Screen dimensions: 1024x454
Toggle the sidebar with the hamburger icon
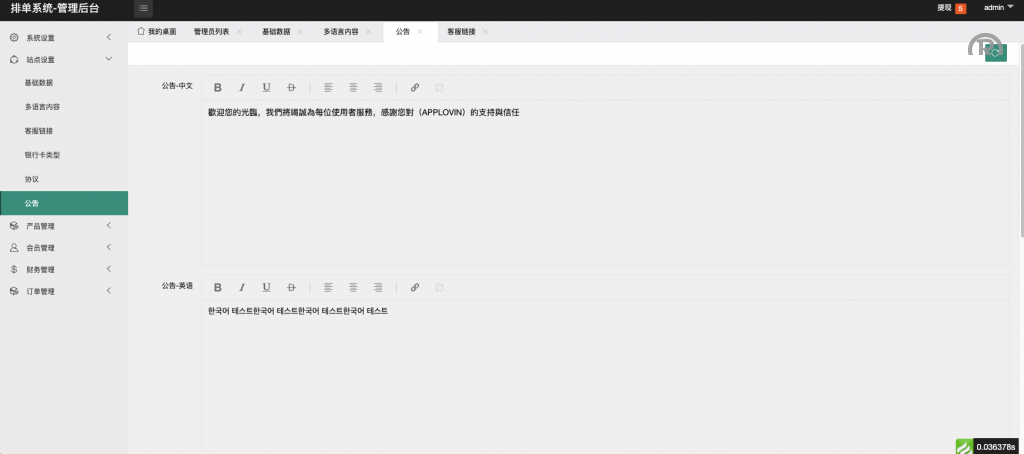pyautogui.click(x=144, y=8)
